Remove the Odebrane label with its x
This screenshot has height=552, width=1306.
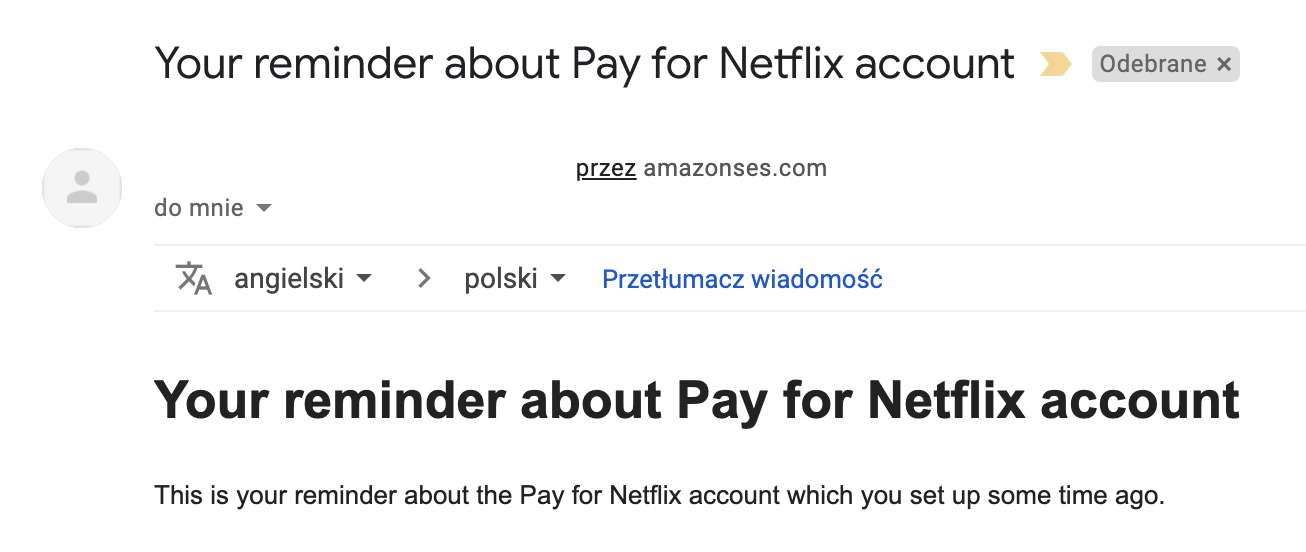tap(1224, 65)
